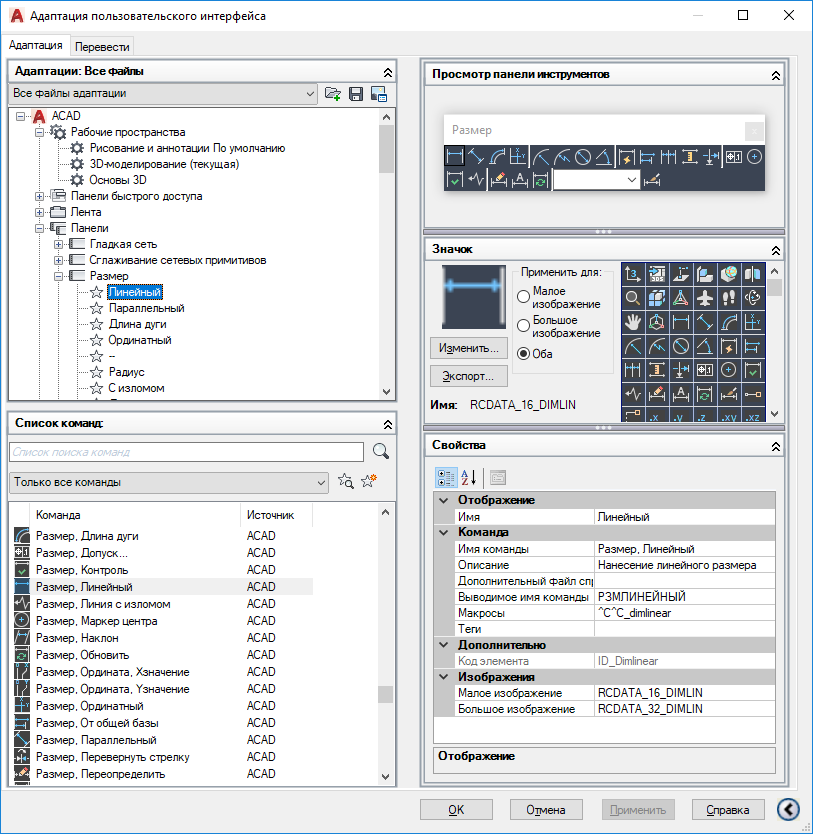The image size is (813, 834).
Task: Switch to the Адаптация tab
Action: (36, 45)
